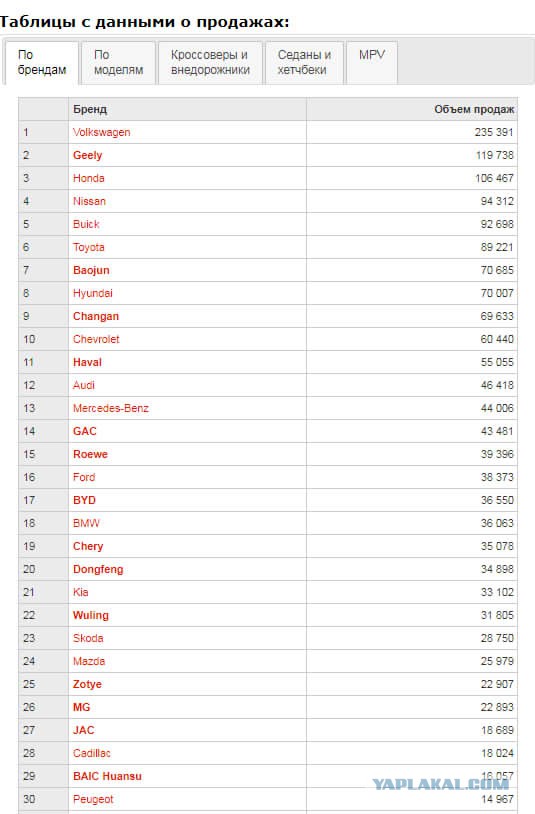Click the BAIC Huansu link

(107, 776)
